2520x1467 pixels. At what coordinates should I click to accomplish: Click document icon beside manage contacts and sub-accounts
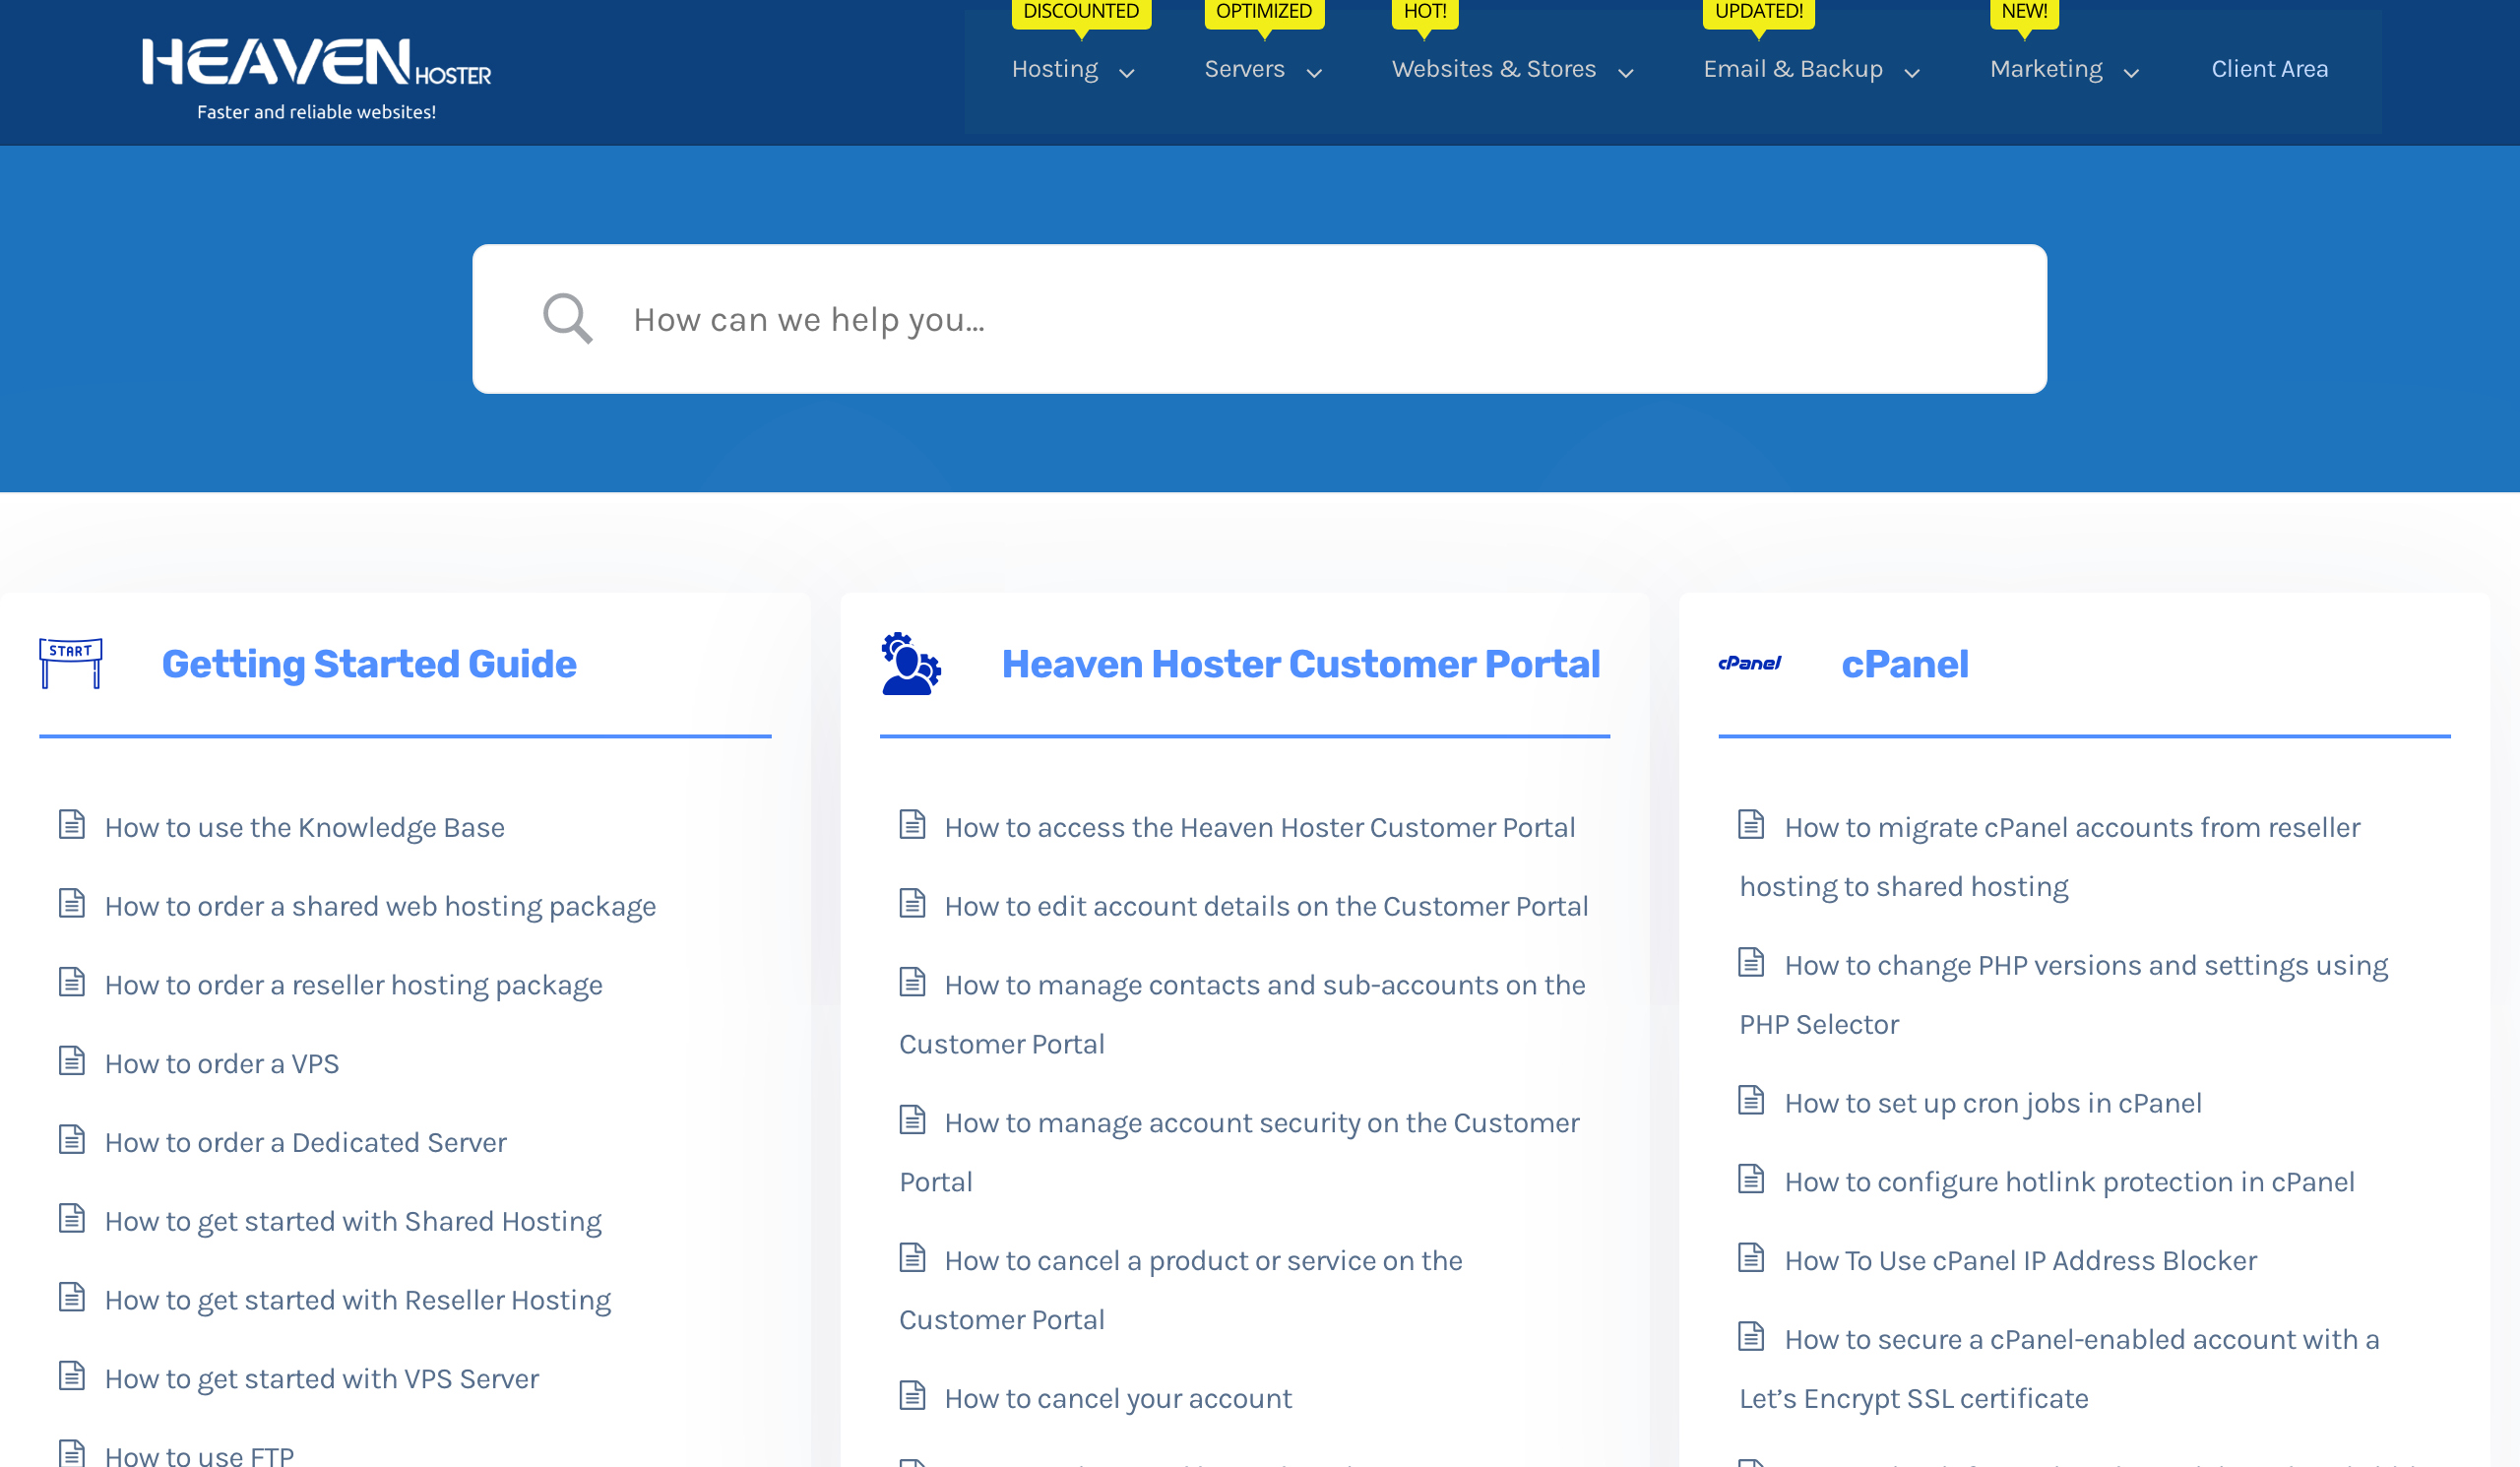click(x=912, y=982)
